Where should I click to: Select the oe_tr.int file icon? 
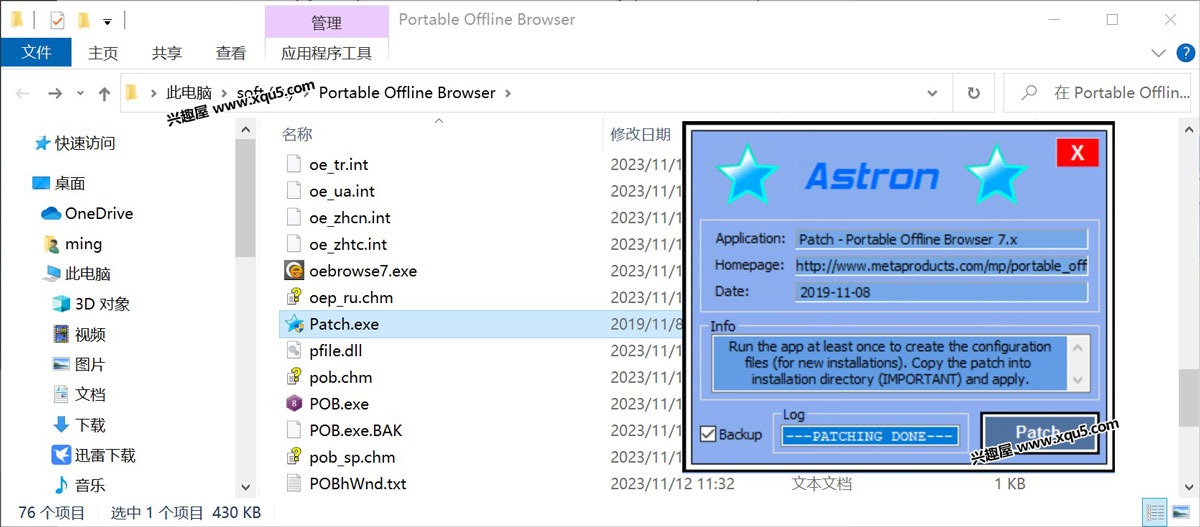(x=293, y=164)
